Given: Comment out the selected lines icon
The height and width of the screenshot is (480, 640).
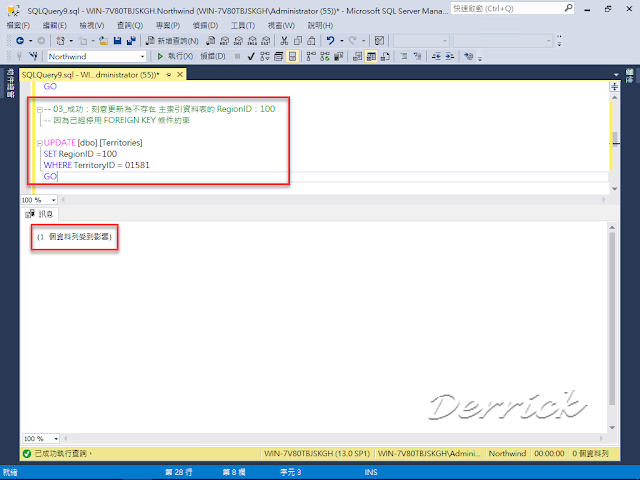Looking at the screenshot, I should click(404, 56).
